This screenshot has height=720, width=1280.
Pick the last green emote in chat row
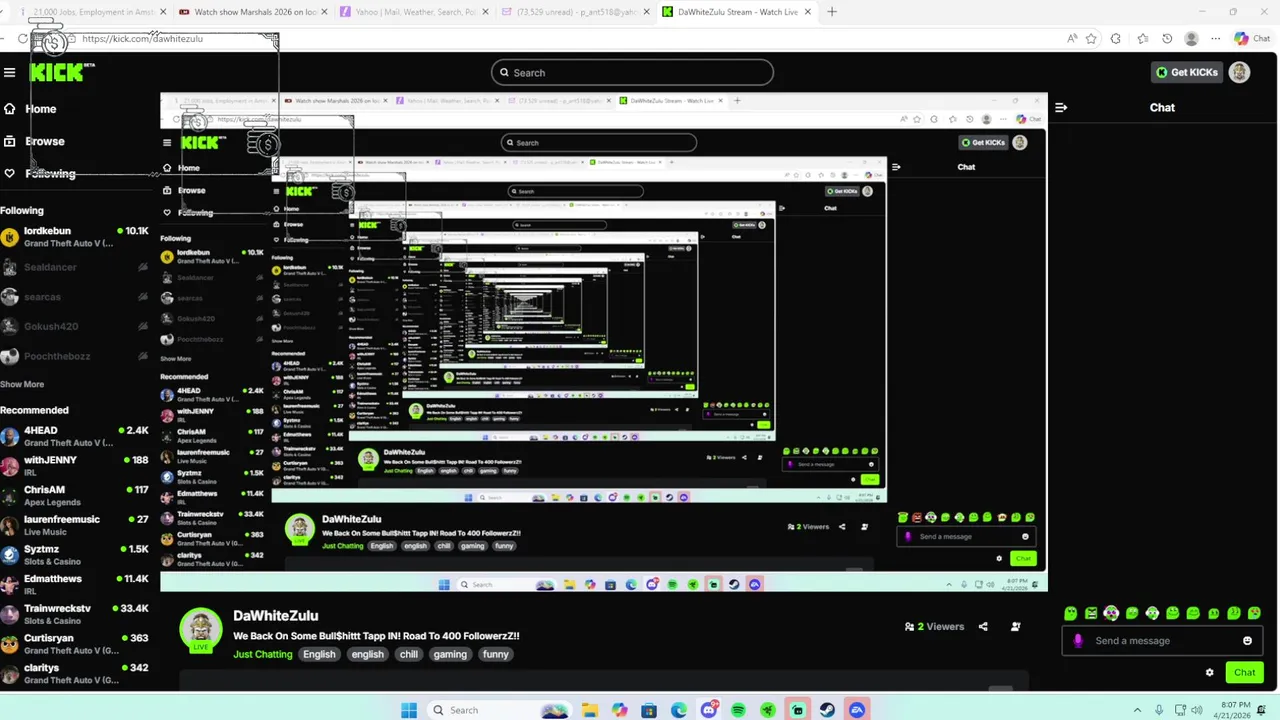point(1254,613)
